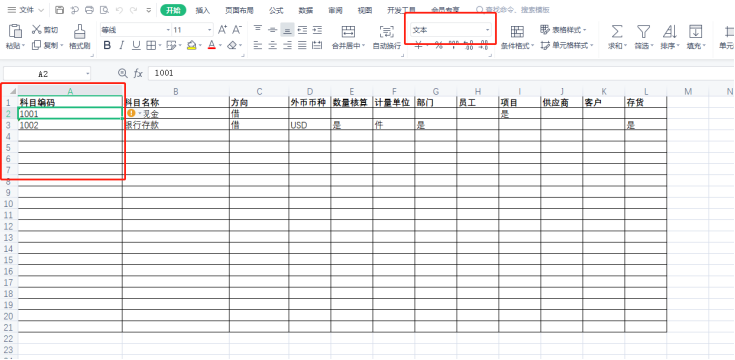Screen dimensions: 735x360
Task: Click the Conditional Formatting (条件格式) icon
Action: pyautogui.click(x=517, y=32)
